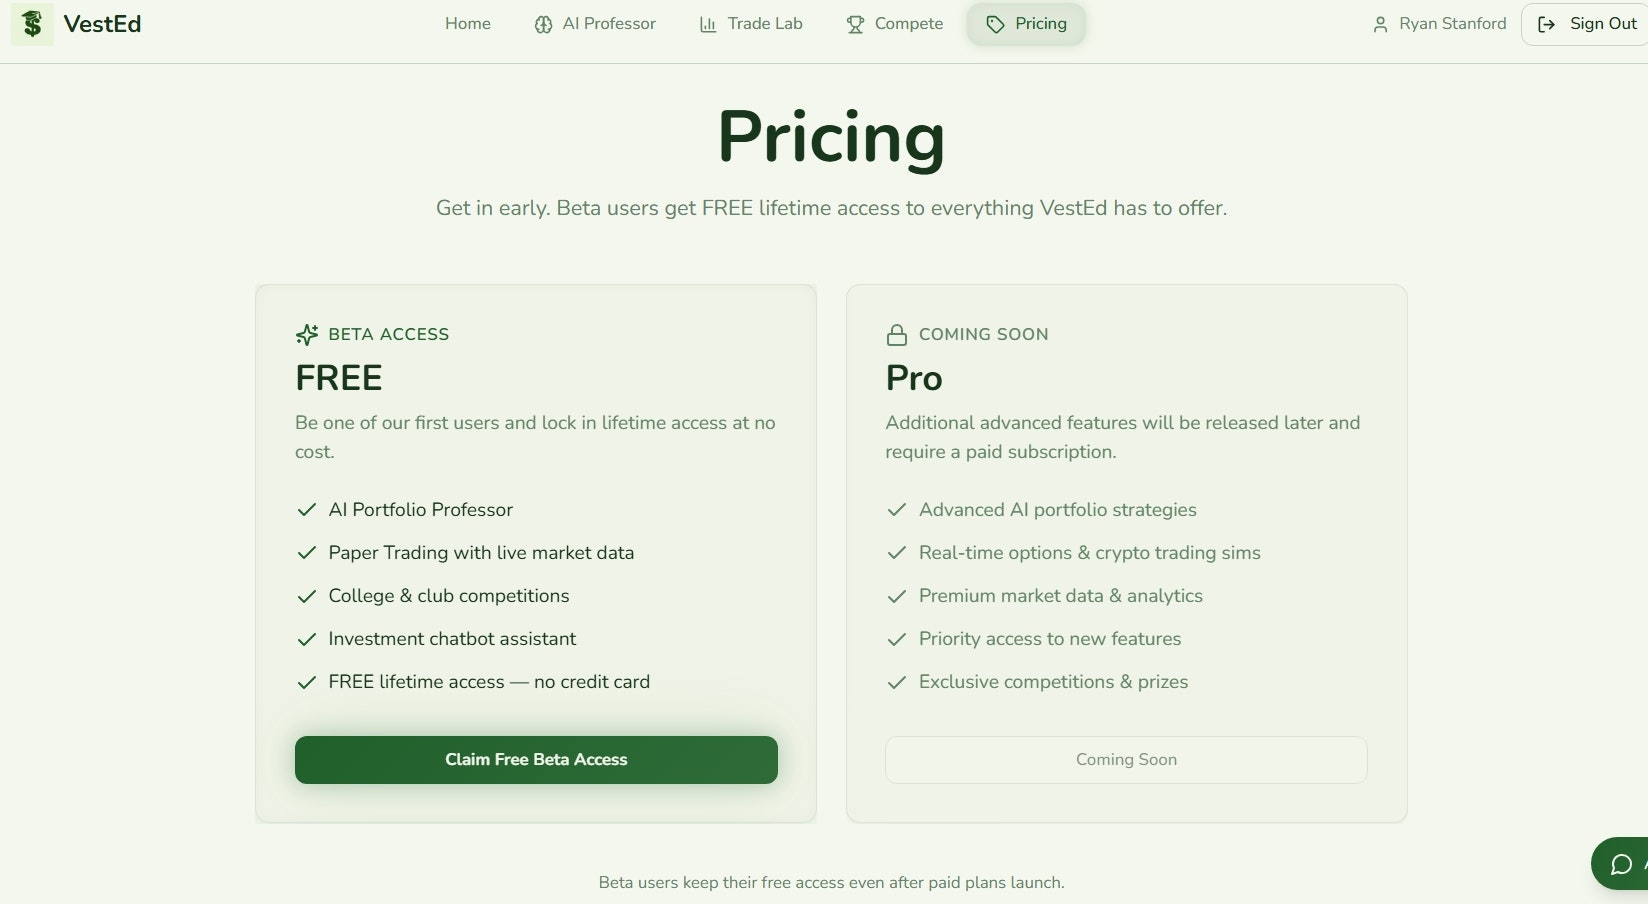Click checkmark next to AI Portfolio Professor

coord(307,510)
